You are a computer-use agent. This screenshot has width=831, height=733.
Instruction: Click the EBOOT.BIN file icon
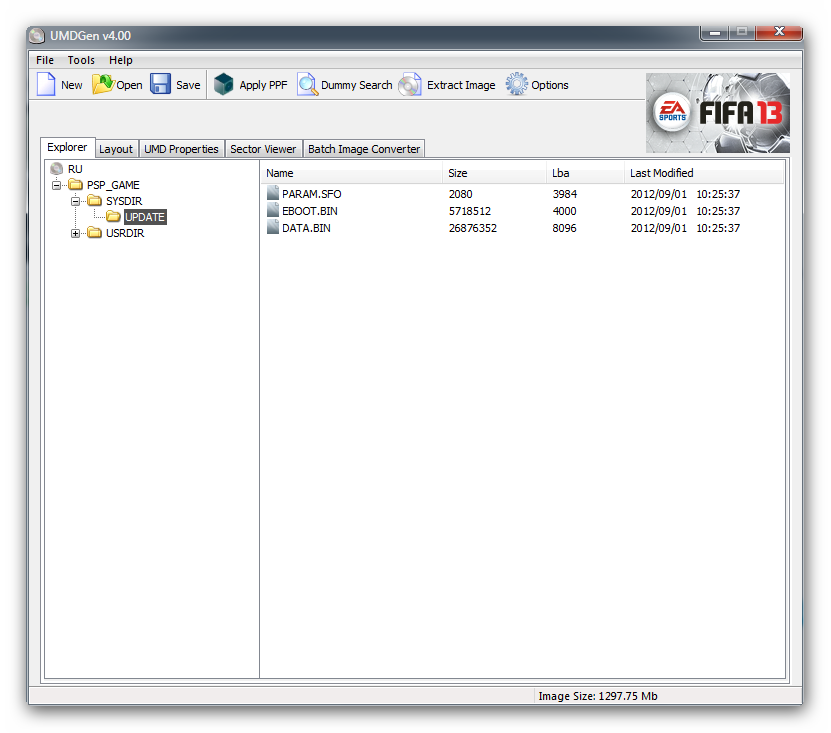[273, 210]
